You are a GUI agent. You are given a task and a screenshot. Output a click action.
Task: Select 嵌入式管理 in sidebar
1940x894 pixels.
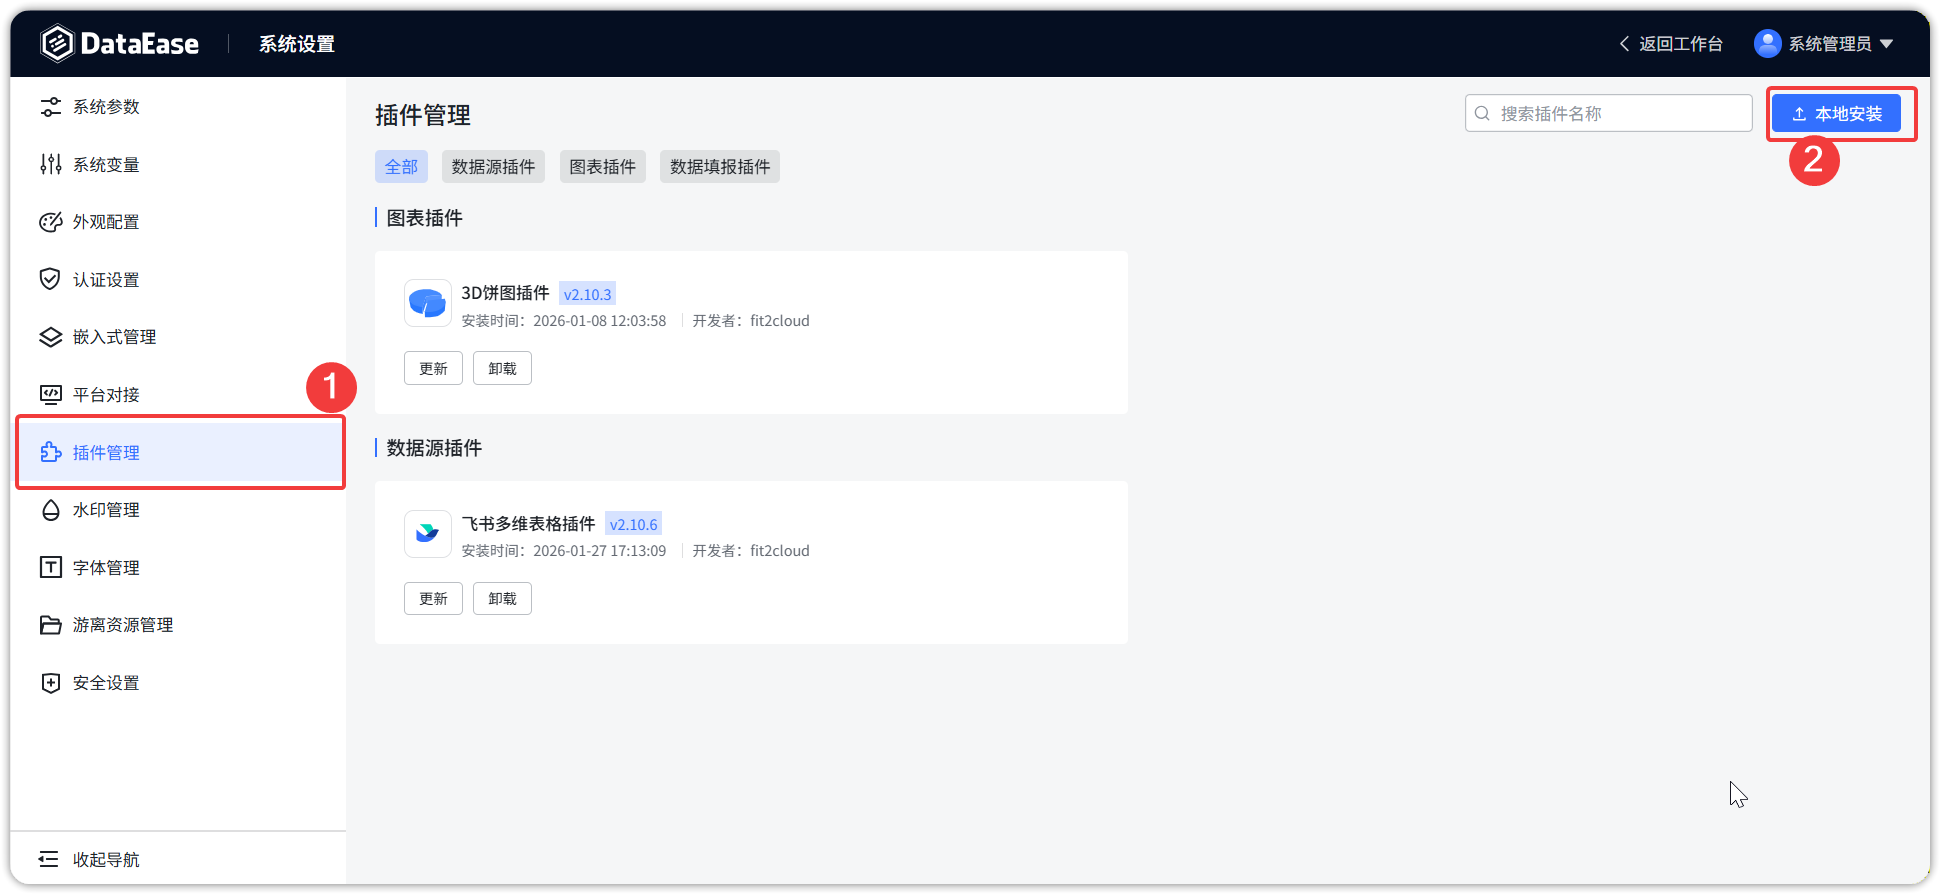180,337
